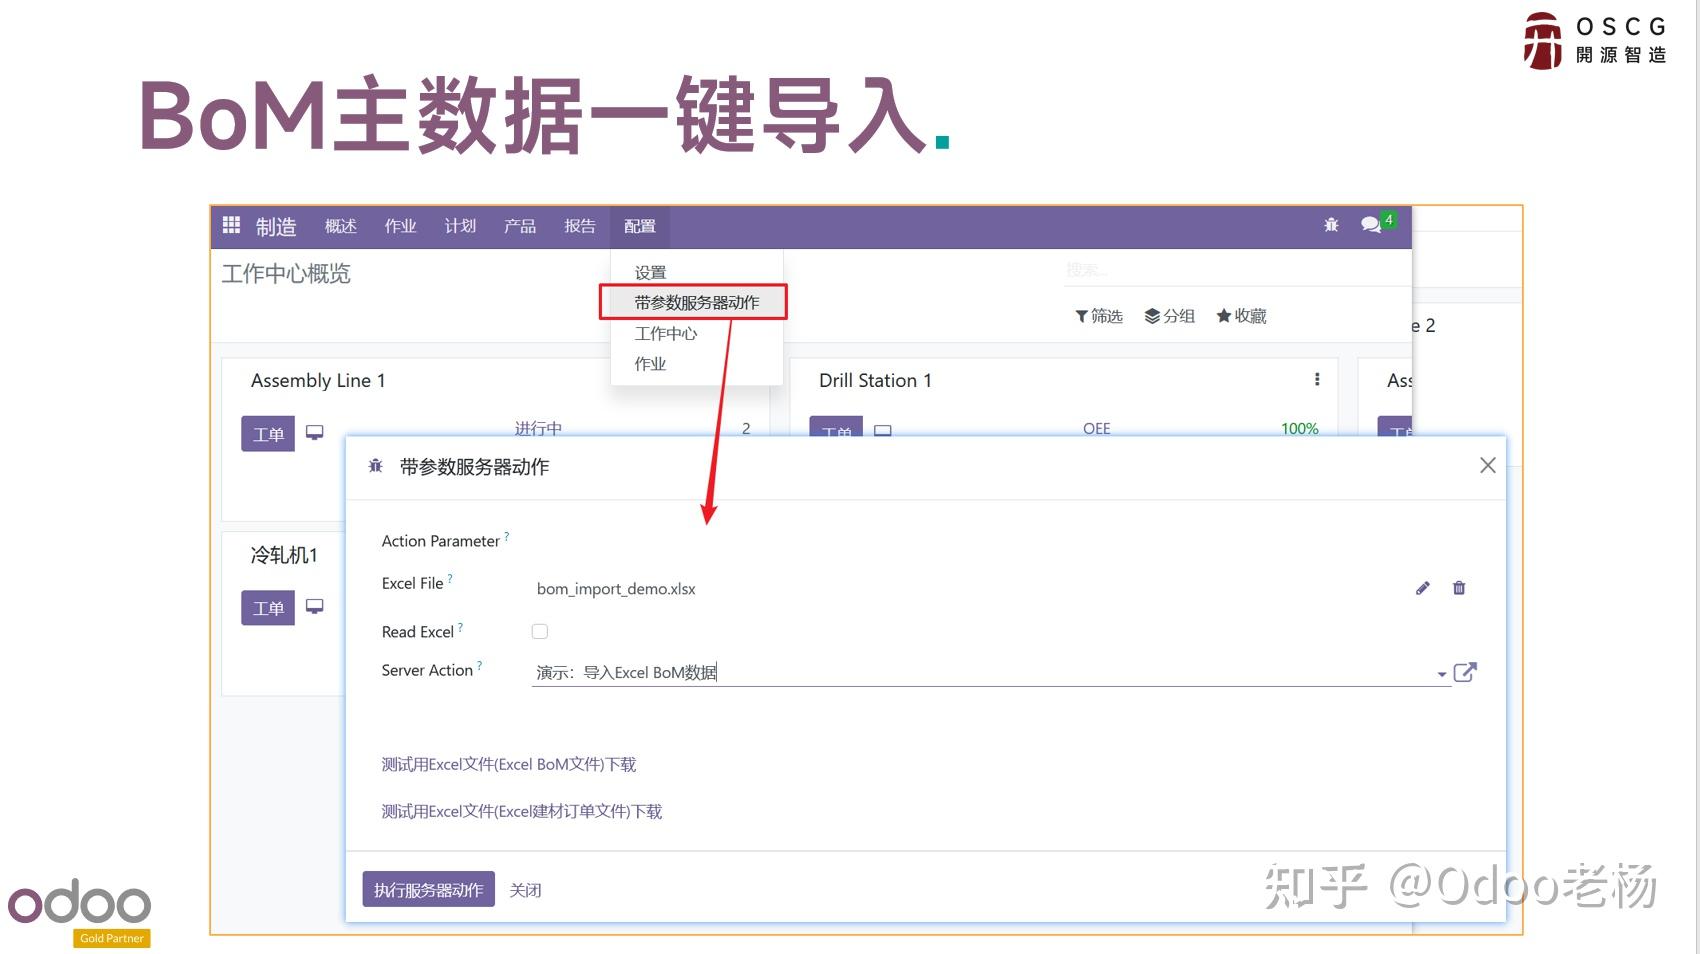Open the Server Action dropdown arrow
This screenshot has height=954, width=1700.
(1440, 673)
